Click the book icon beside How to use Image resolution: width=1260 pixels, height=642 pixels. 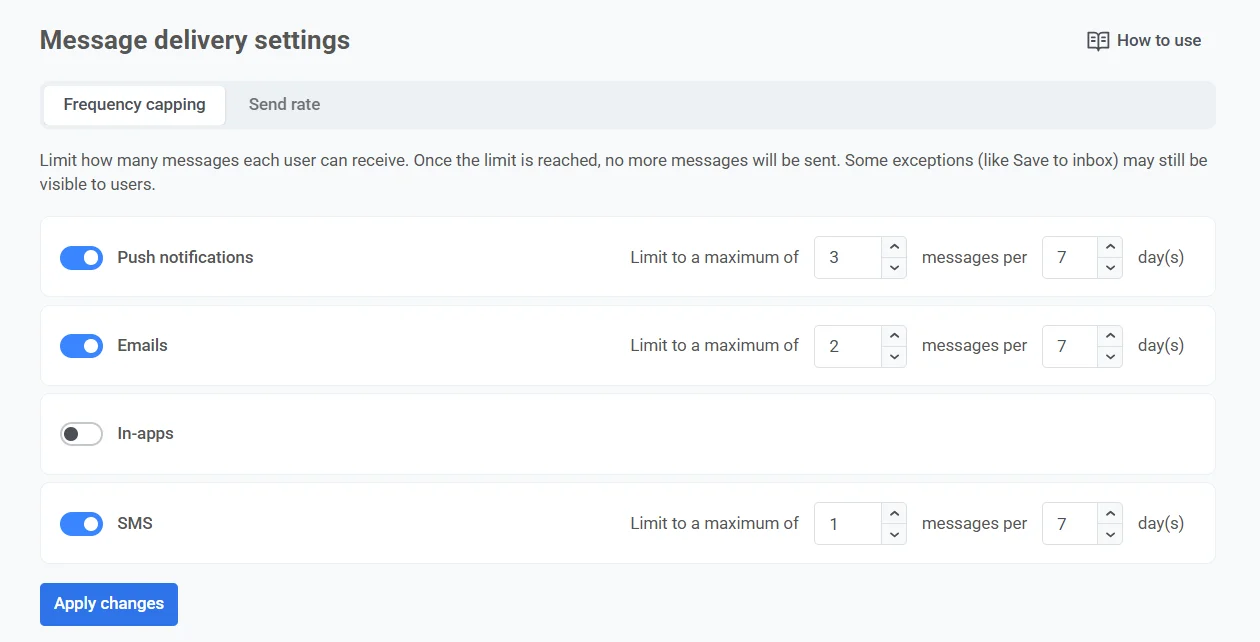pyautogui.click(x=1098, y=41)
